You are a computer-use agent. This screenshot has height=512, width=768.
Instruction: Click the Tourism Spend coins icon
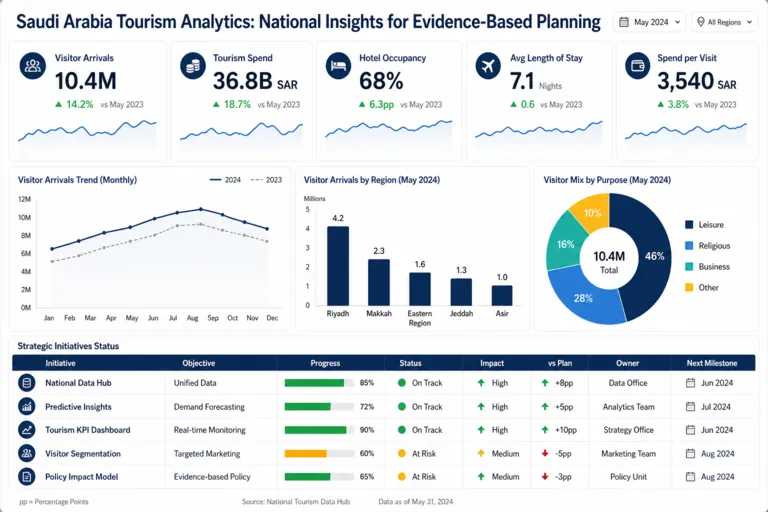tap(193, 66)
